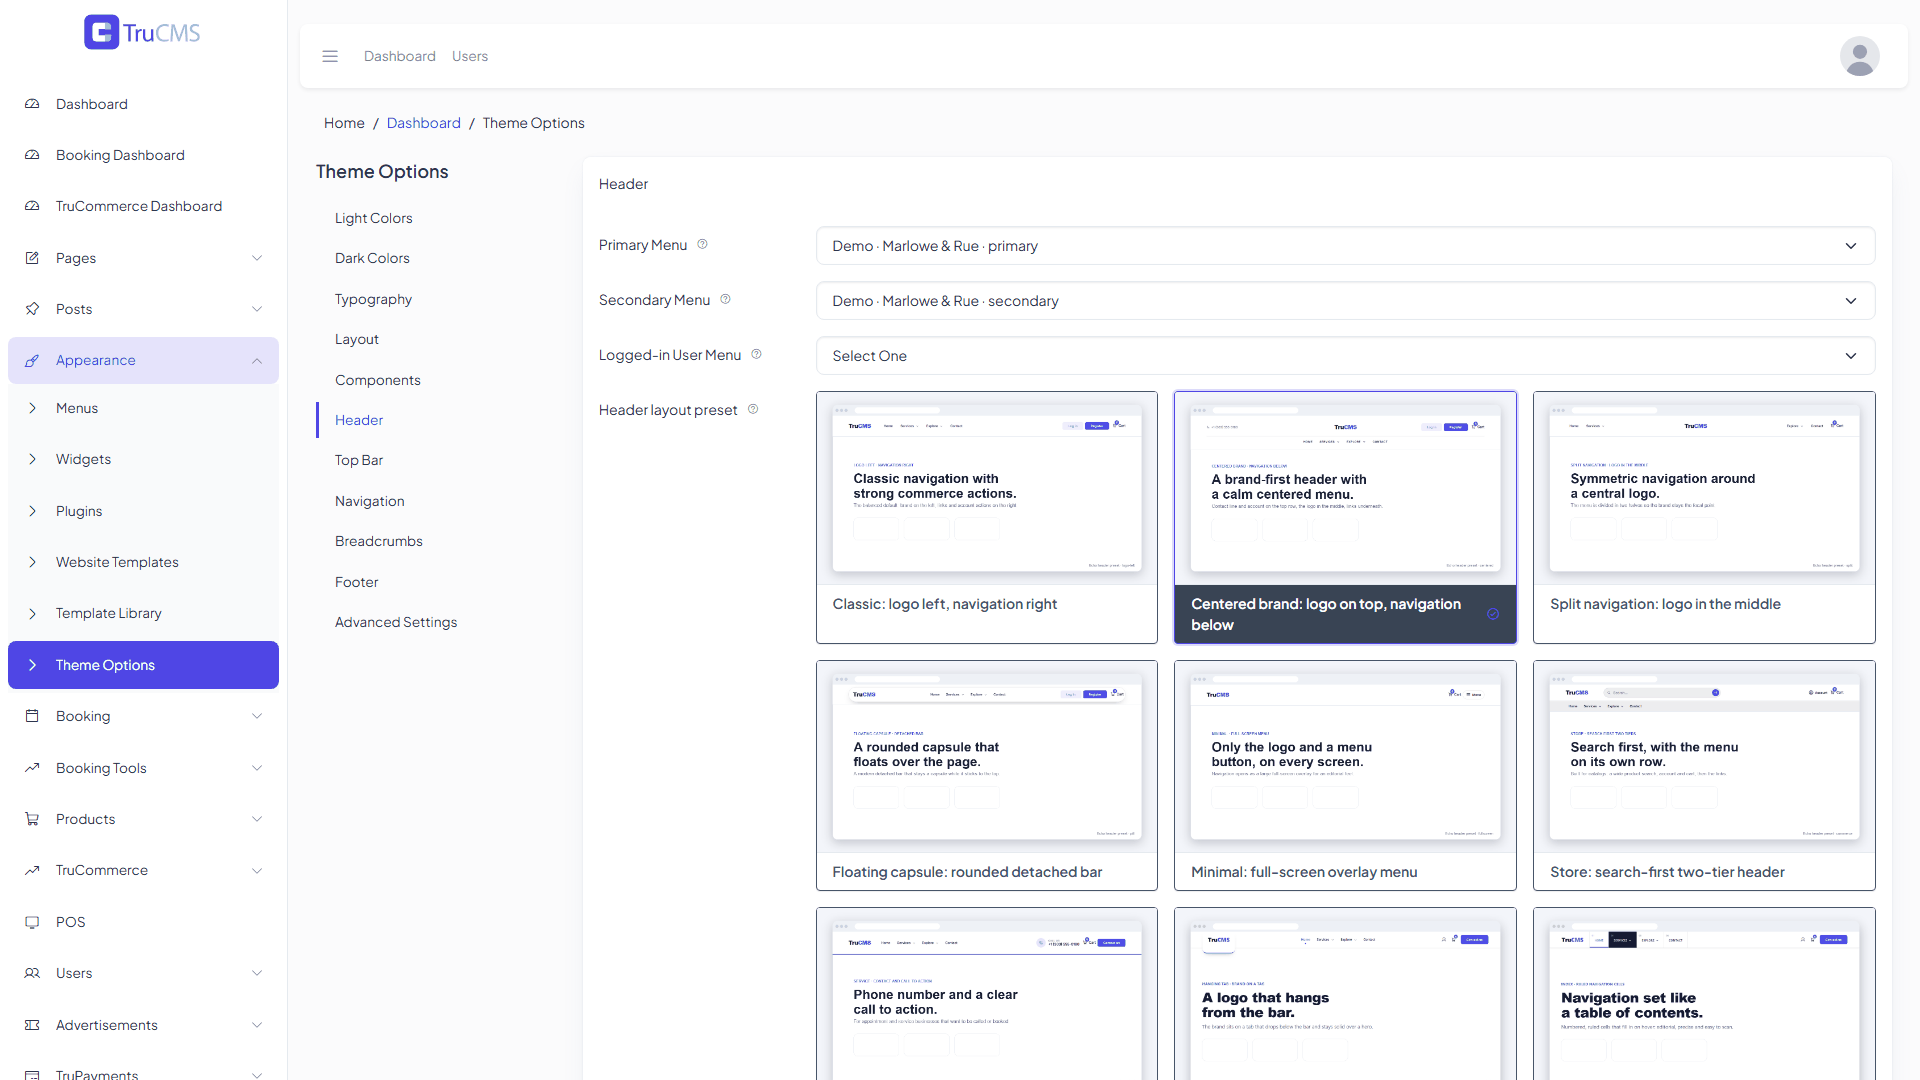Click the Users people icon in sidebar

coord(32,973)
